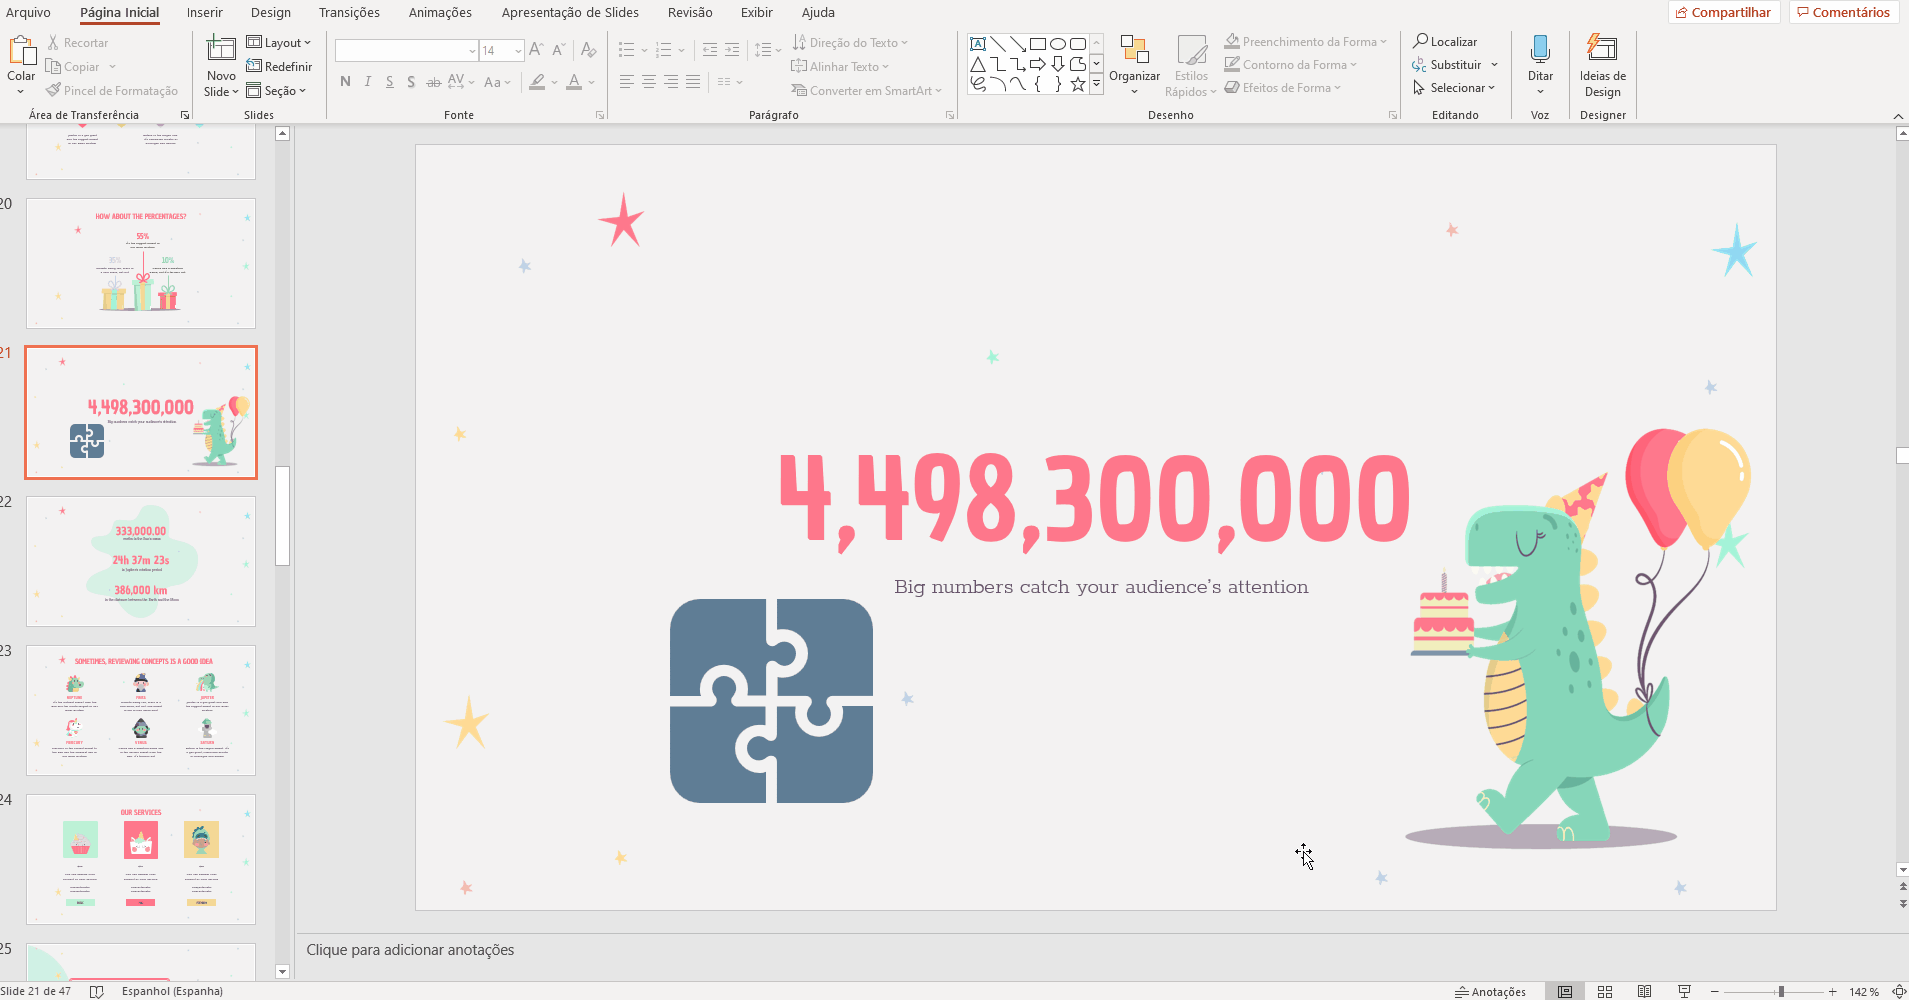Open the Transições tab

coord(349,12)
